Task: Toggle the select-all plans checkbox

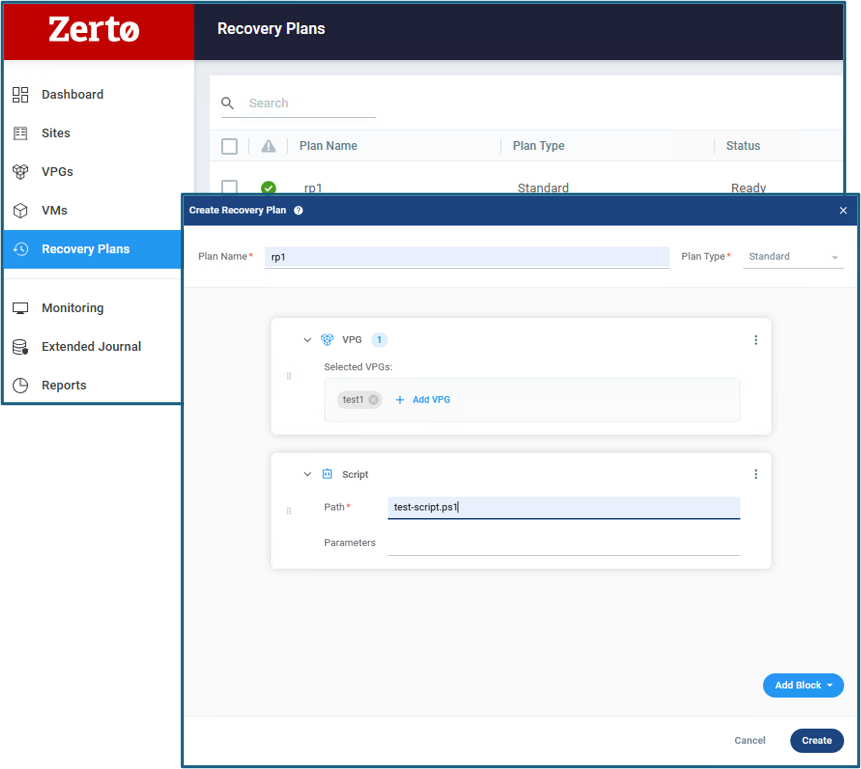Action: pos(230,146)
